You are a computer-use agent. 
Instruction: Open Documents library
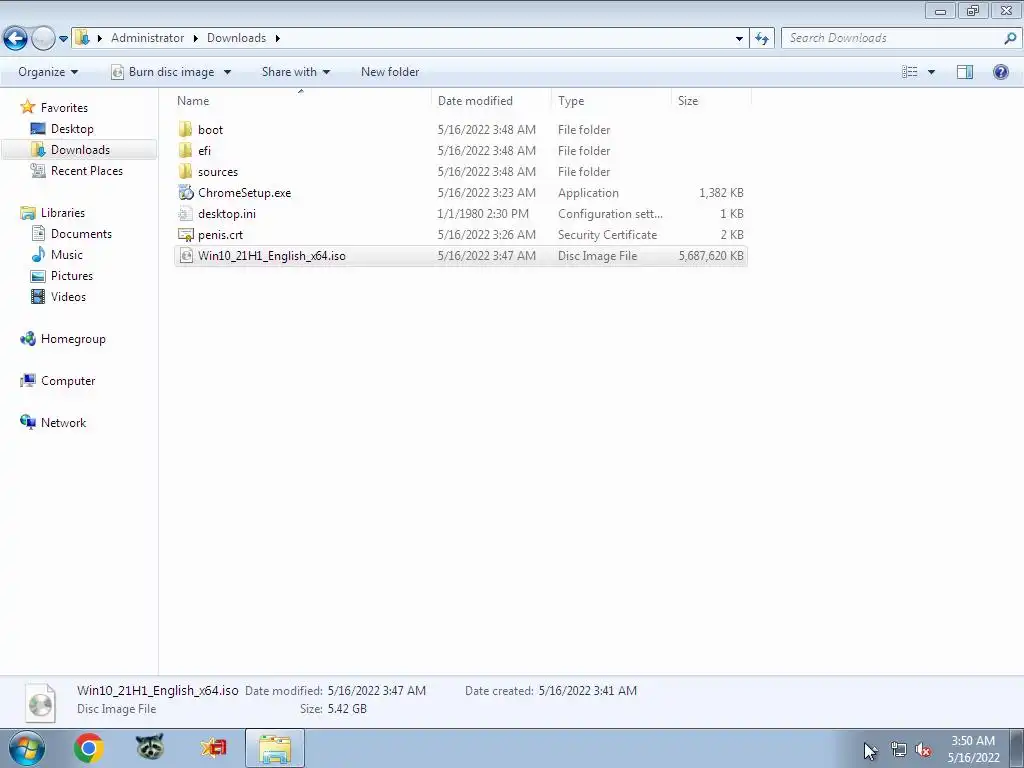tap(81, 234)
